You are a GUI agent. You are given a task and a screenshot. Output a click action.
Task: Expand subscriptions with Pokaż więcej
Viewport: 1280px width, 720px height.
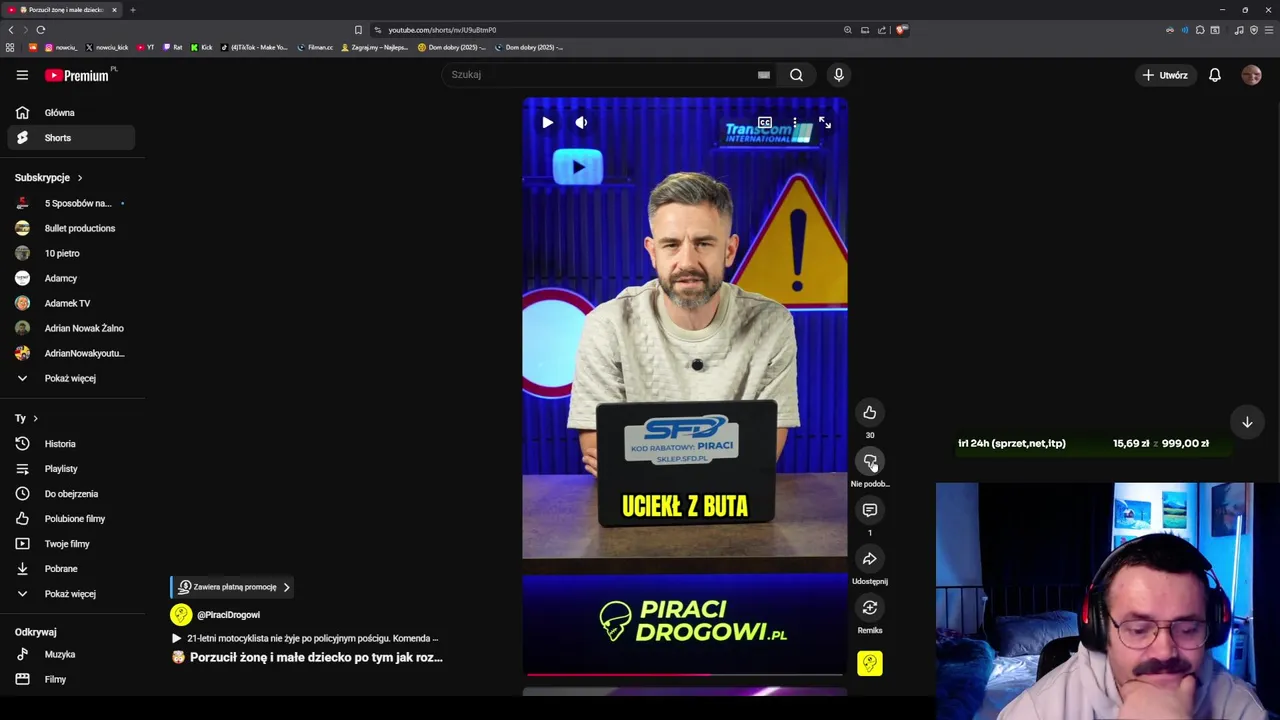71,378
